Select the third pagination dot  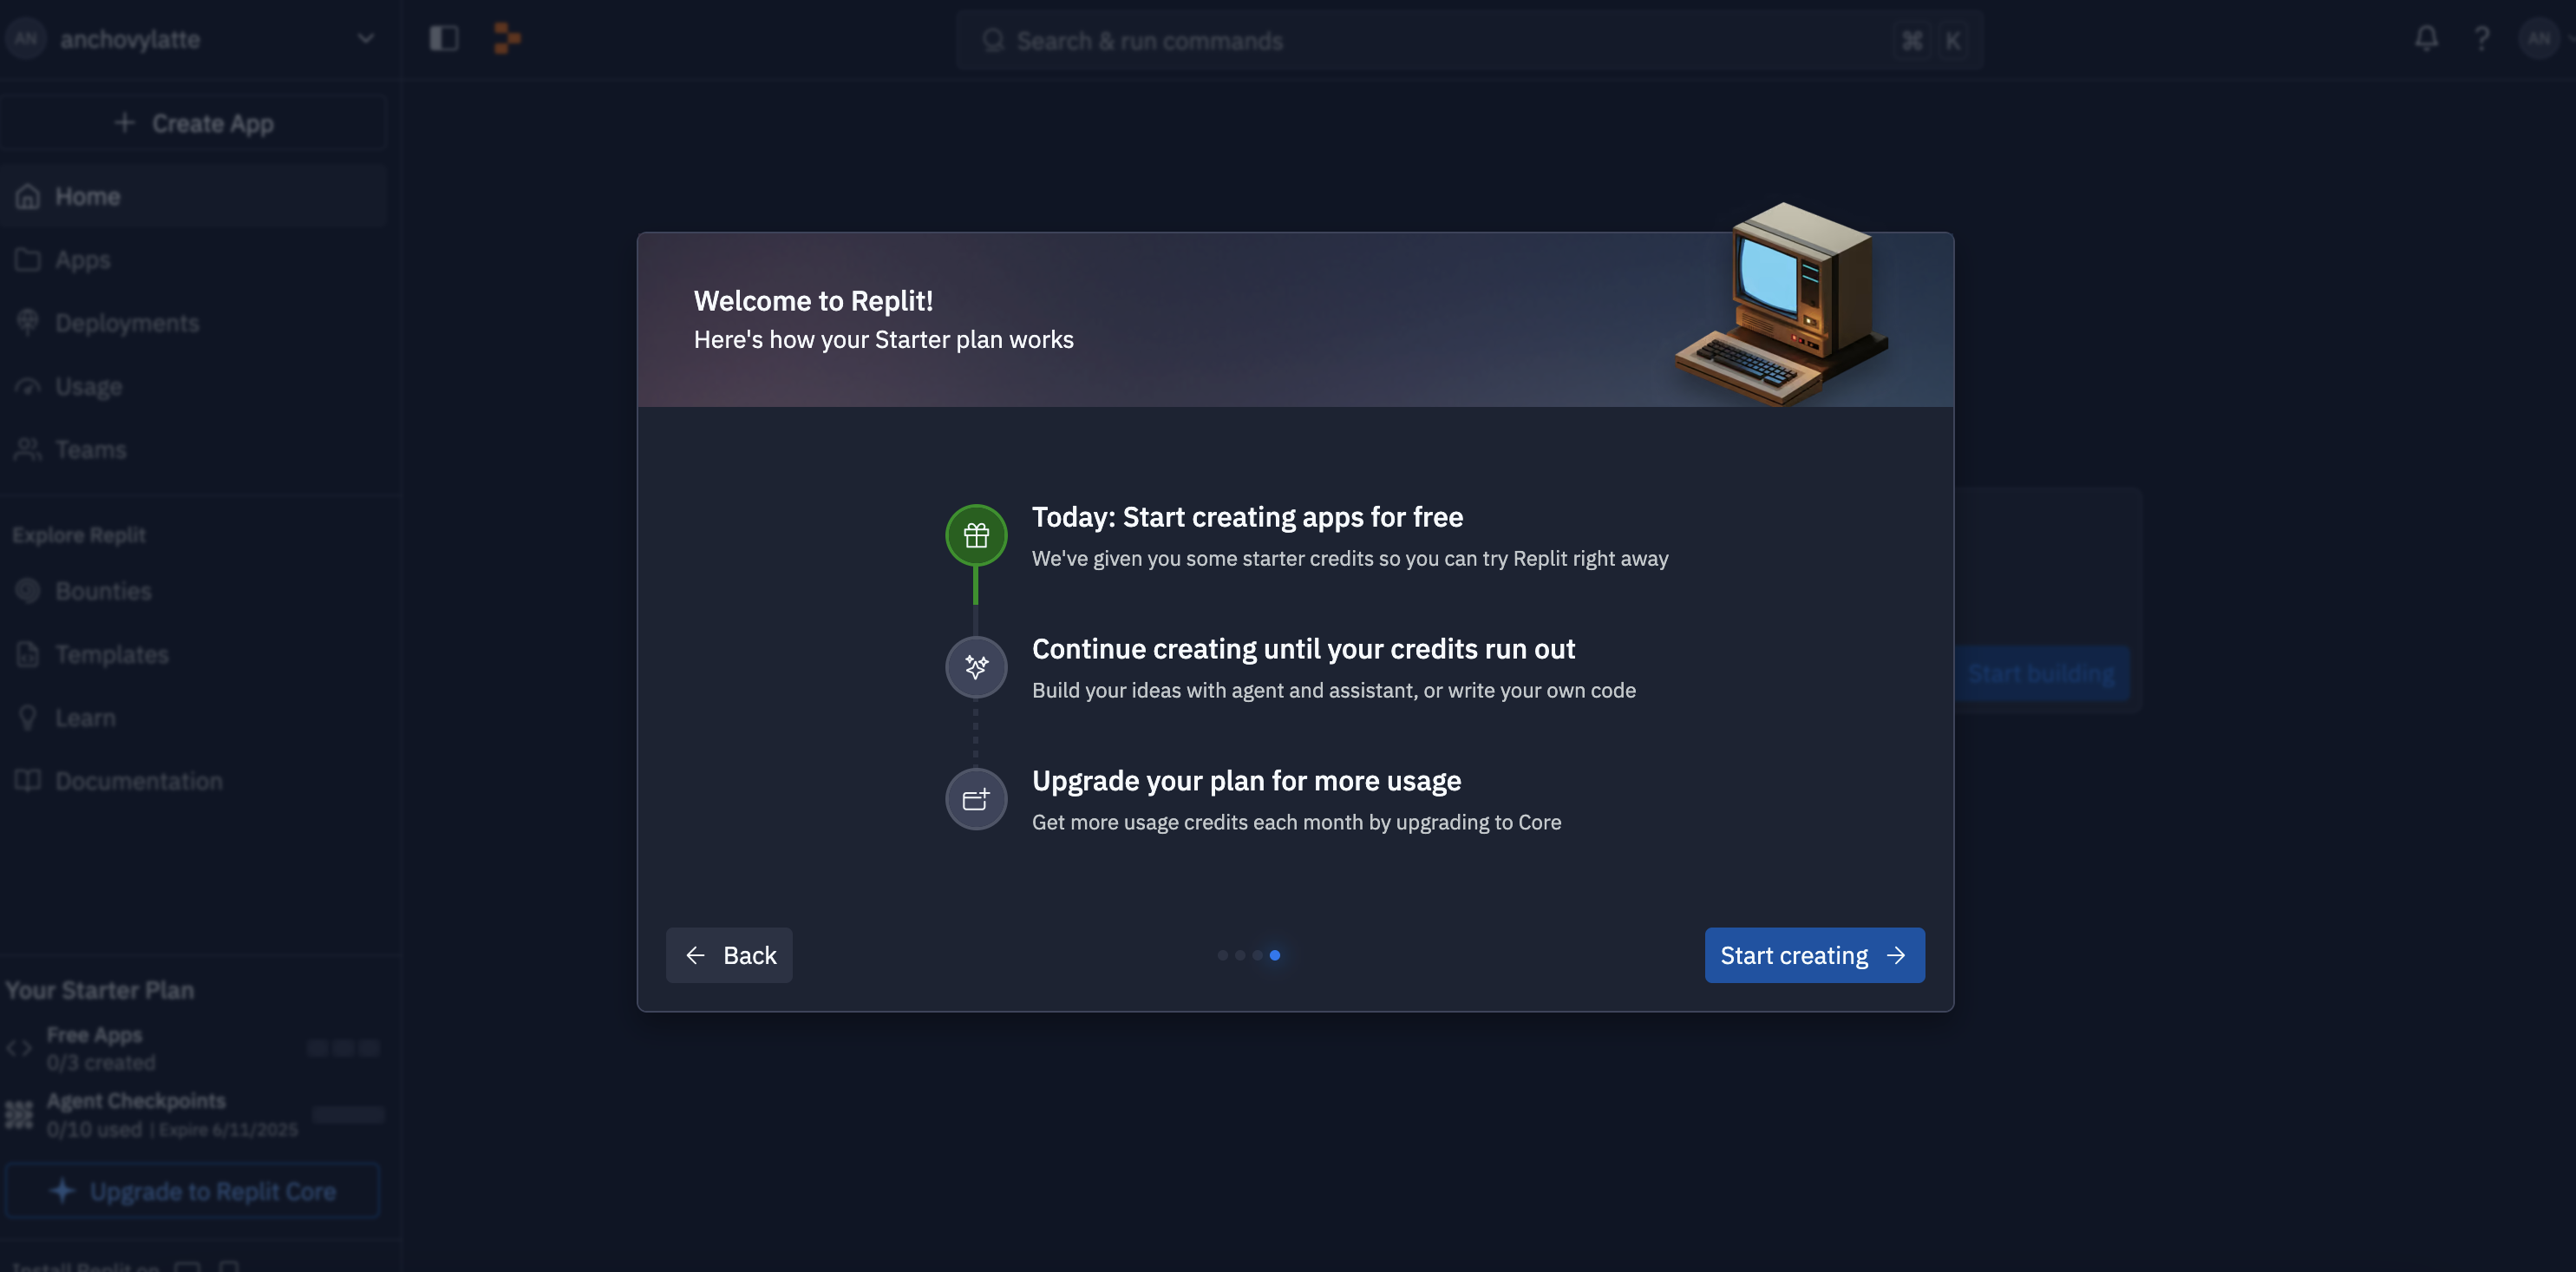click(x=1257, y=955)
